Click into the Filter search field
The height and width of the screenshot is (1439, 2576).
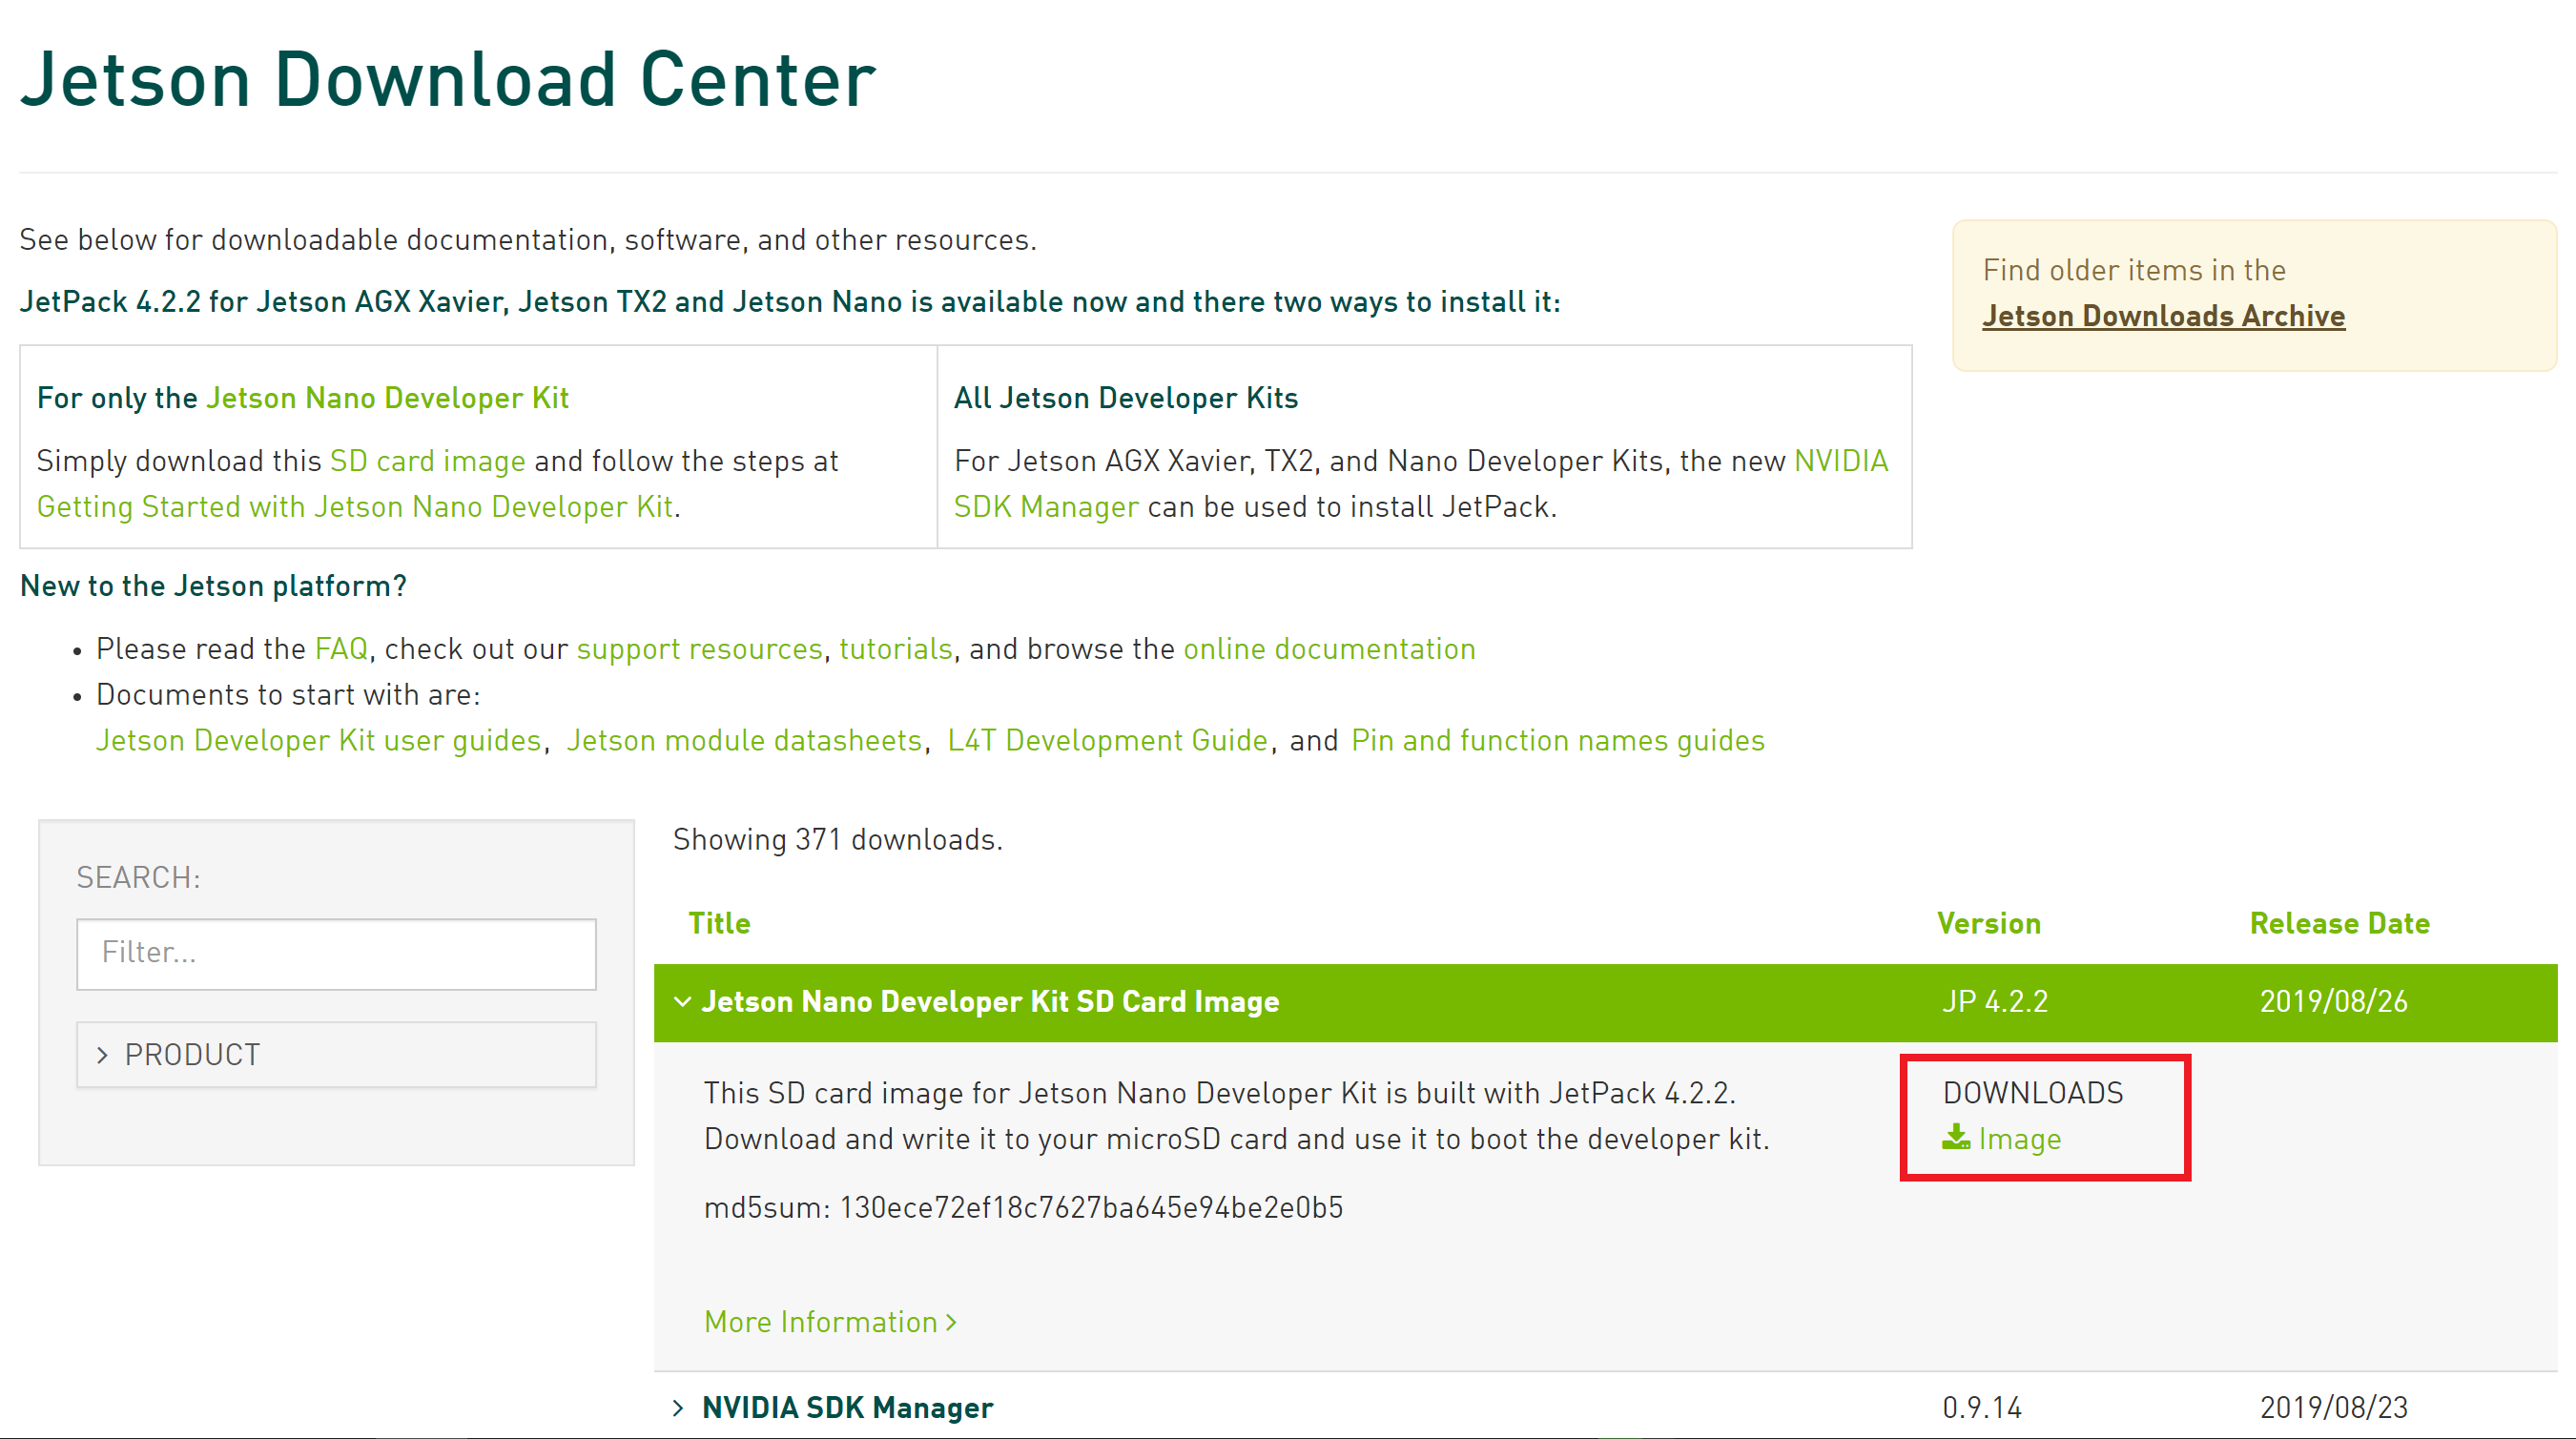point(336,953)
